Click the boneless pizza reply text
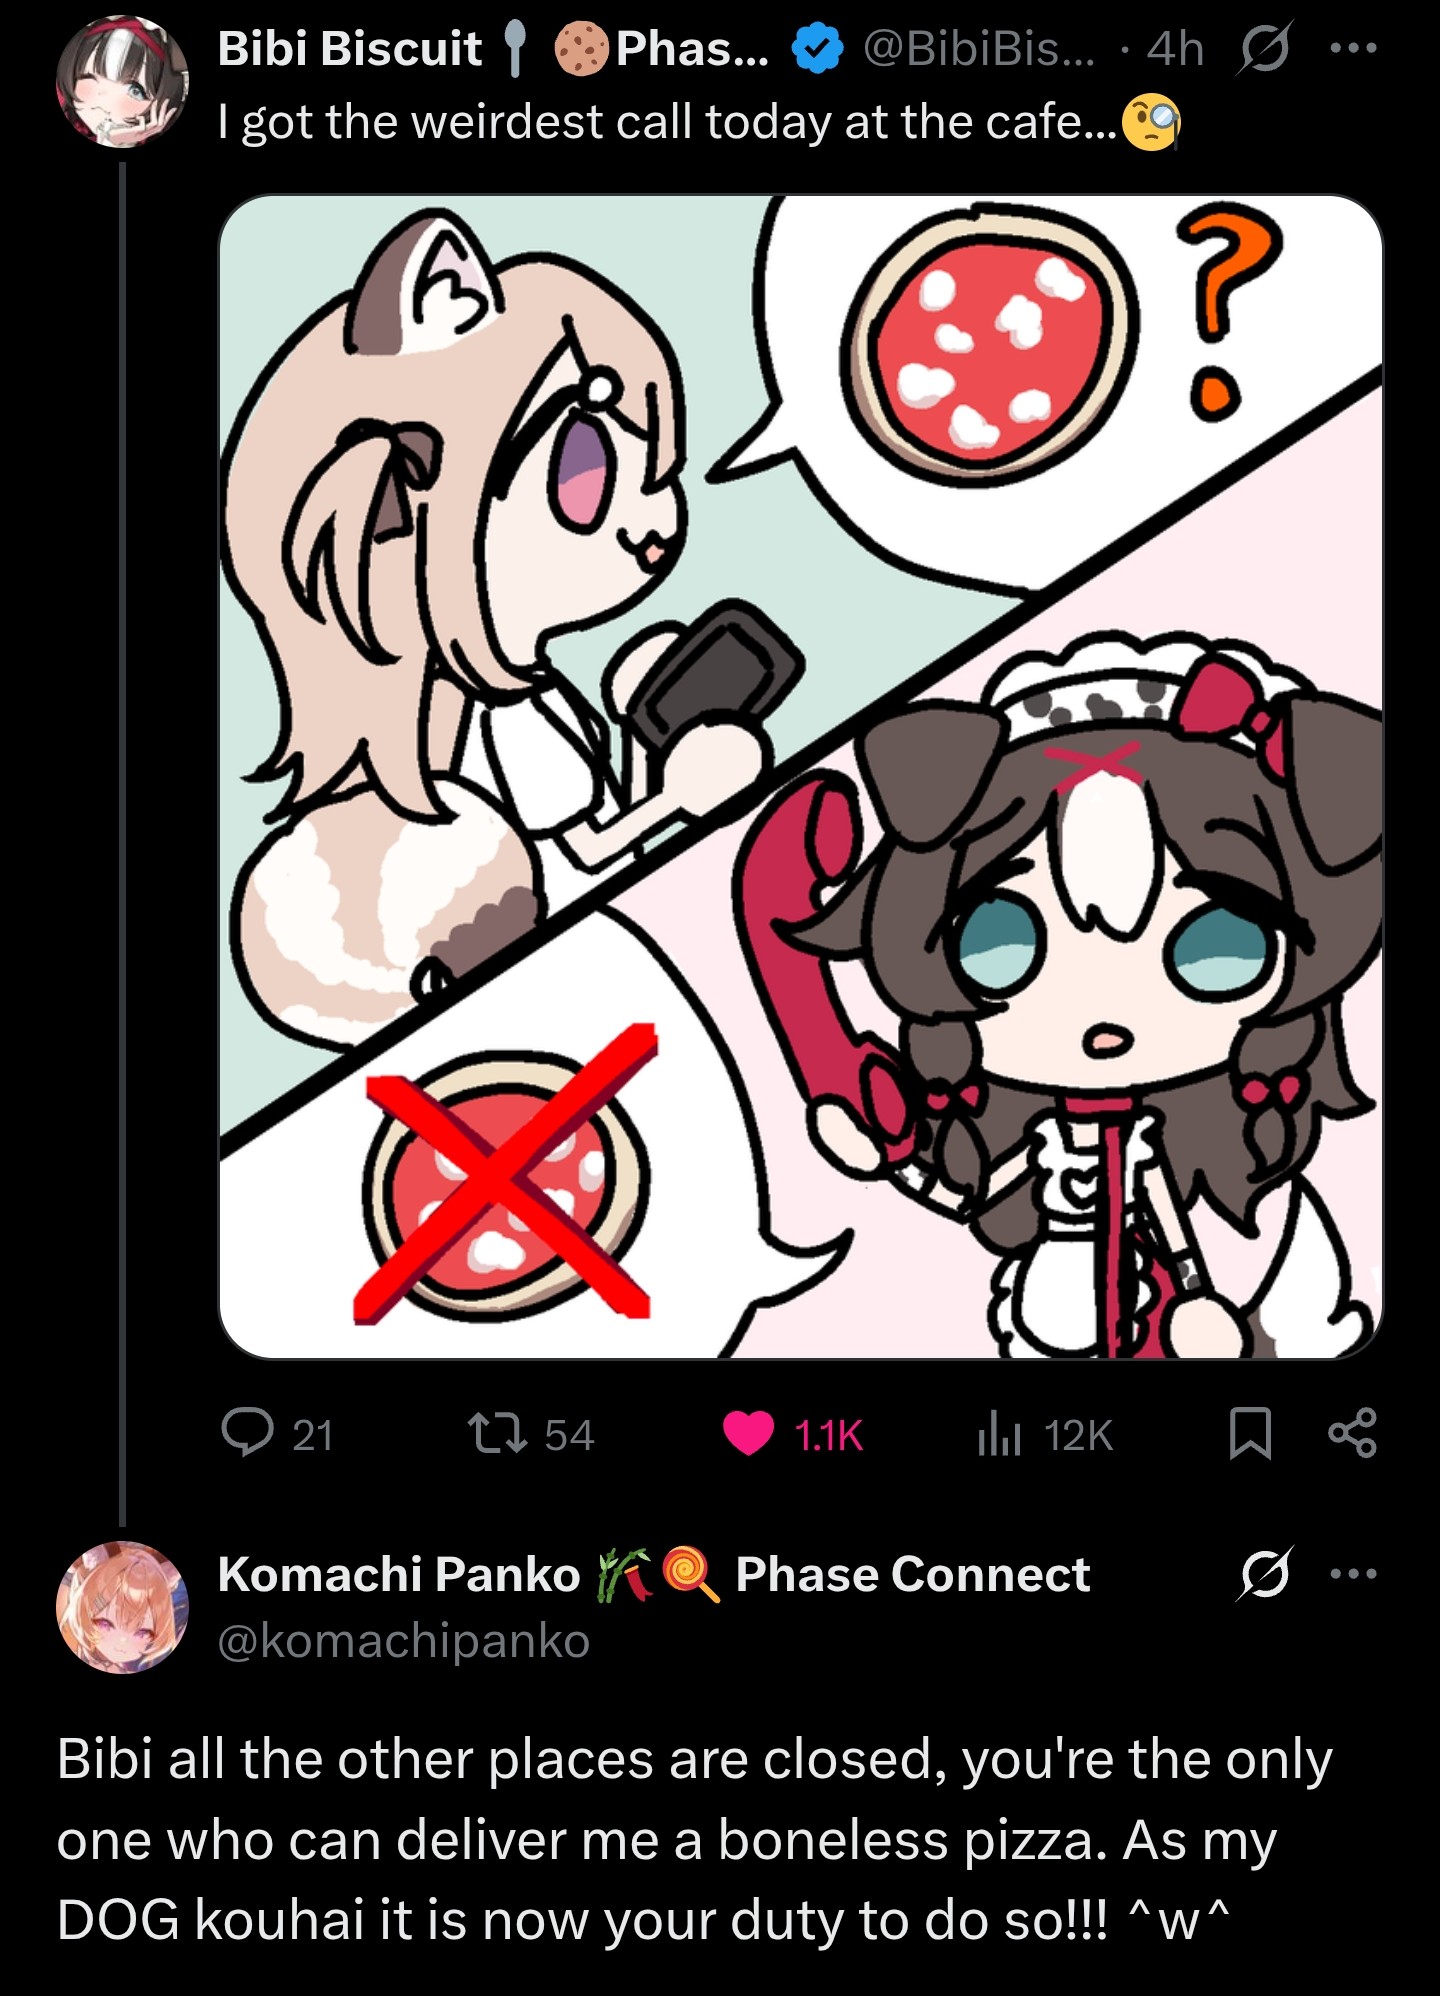This screenshot has width=1440, height=1996. pos(694,1839)
